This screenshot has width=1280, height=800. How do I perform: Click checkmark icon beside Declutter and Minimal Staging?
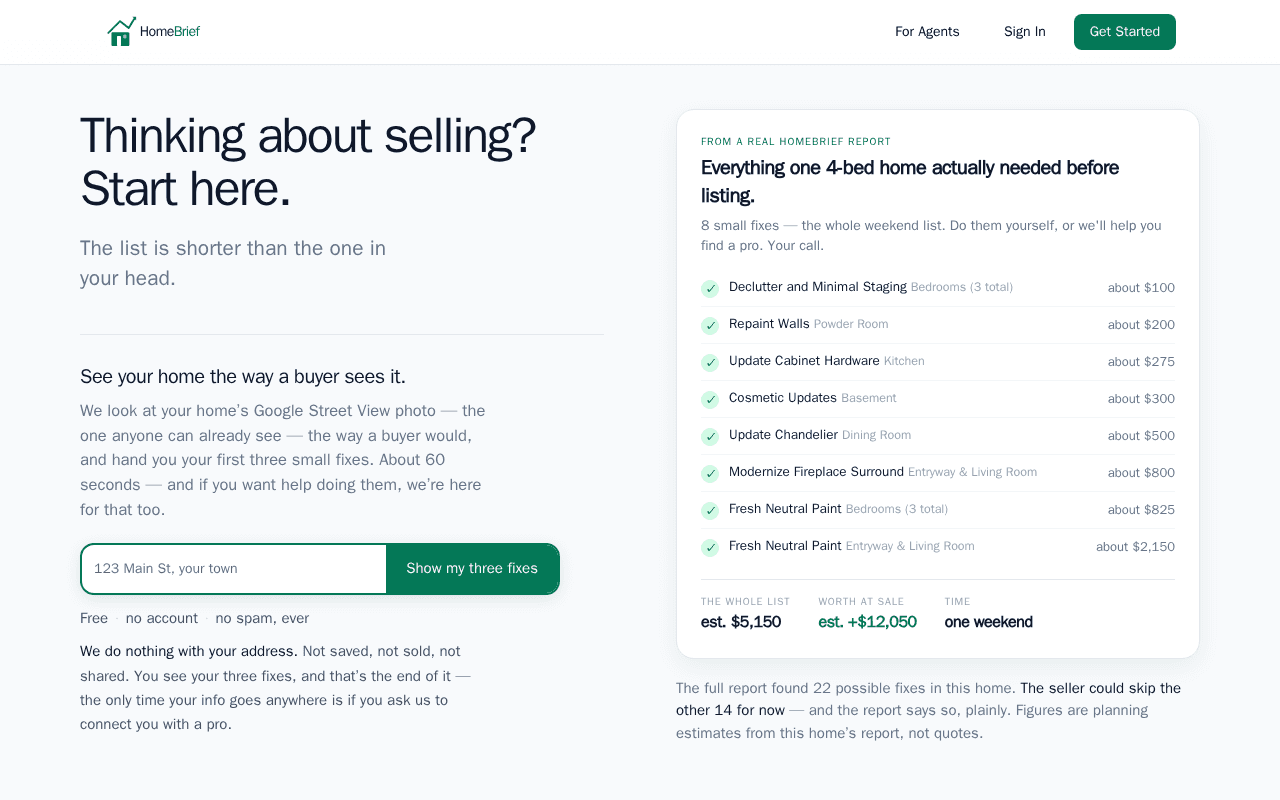pos(710,289)
